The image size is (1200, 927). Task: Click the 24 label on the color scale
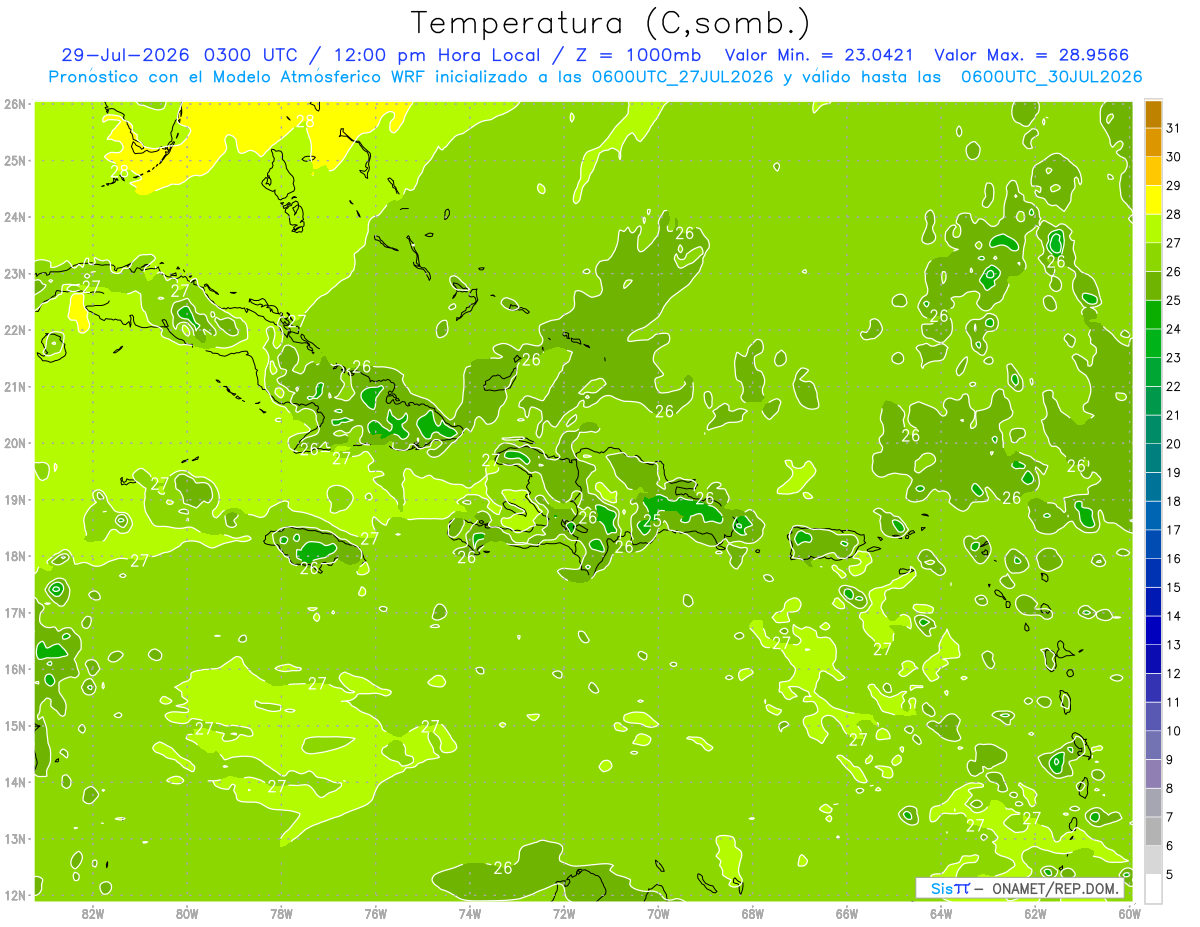click(1174, 328)
